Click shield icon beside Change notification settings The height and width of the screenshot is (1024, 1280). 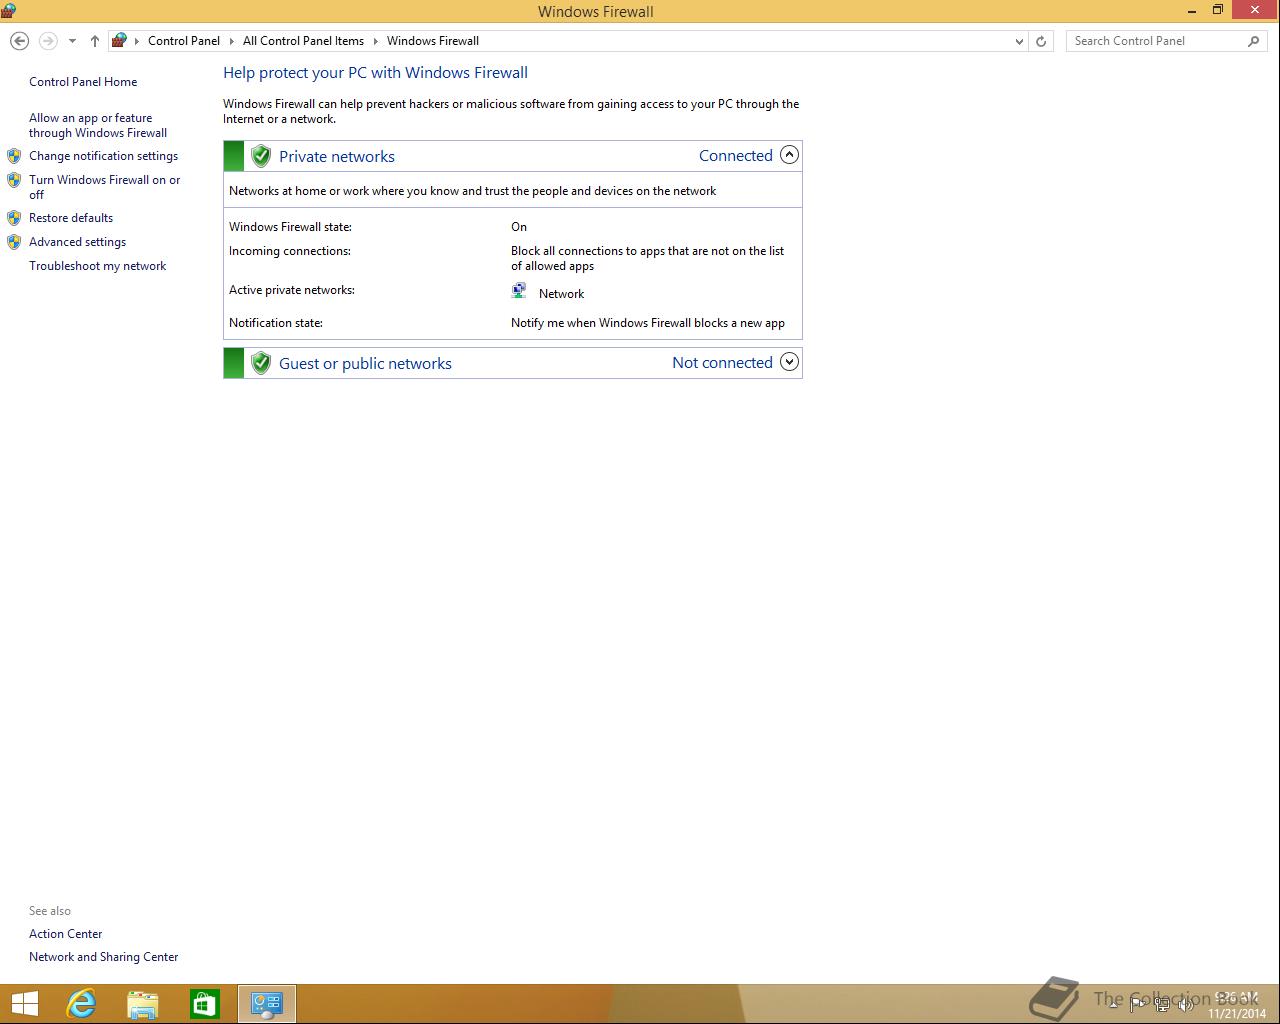pyautogui.click(x=14, y=156)
